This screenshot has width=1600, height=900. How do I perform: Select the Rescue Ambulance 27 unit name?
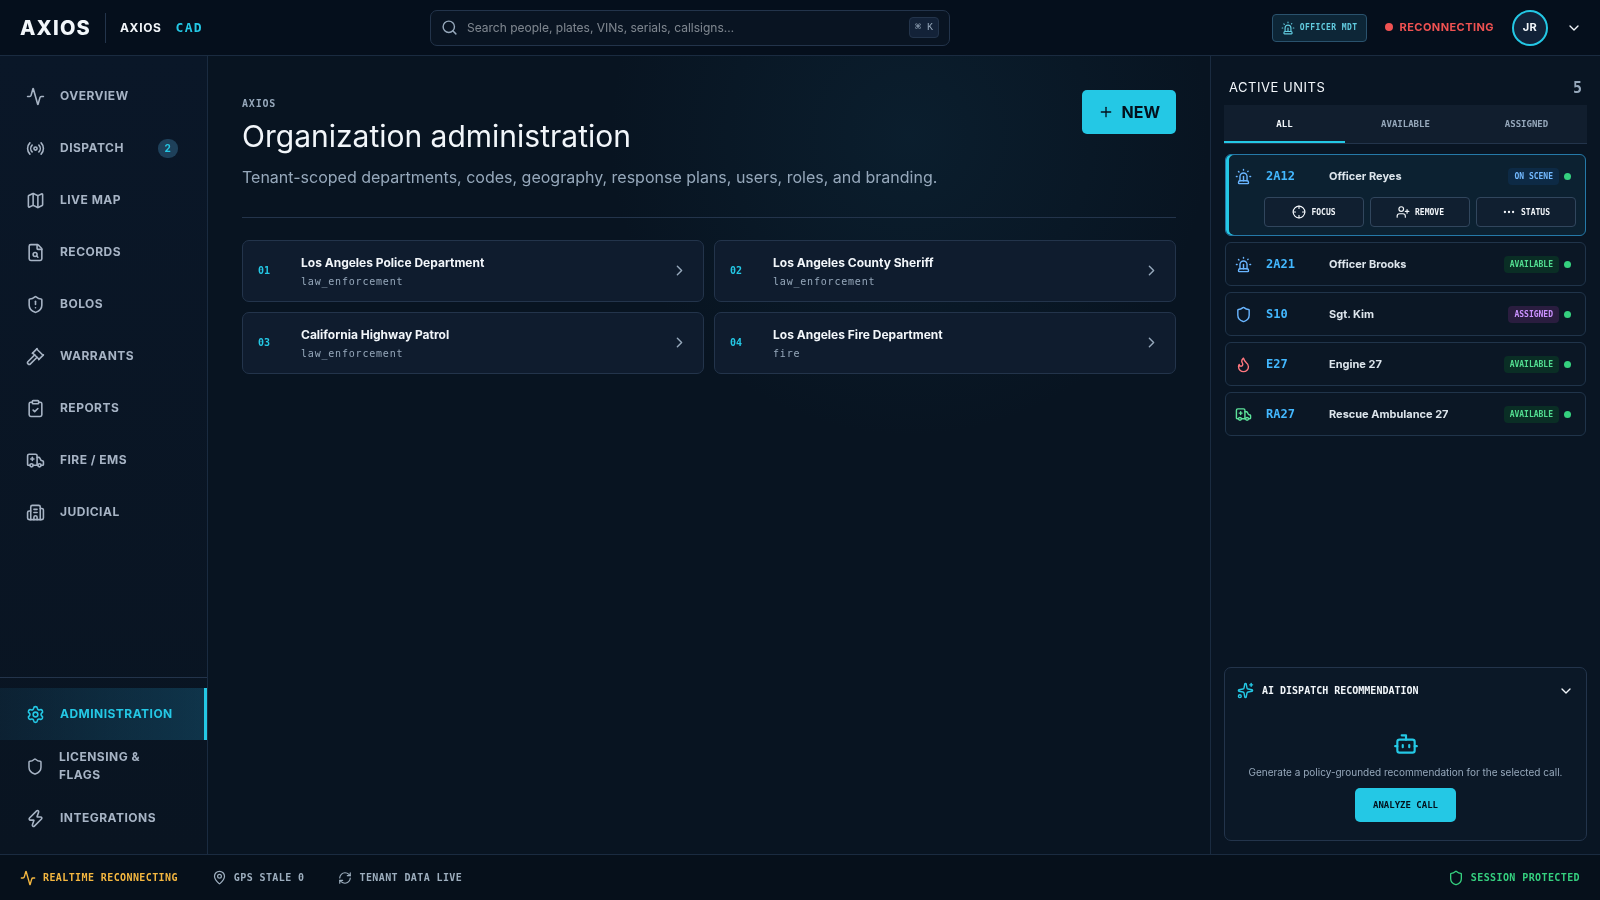pyautogui.click(x=1388, y=414)
